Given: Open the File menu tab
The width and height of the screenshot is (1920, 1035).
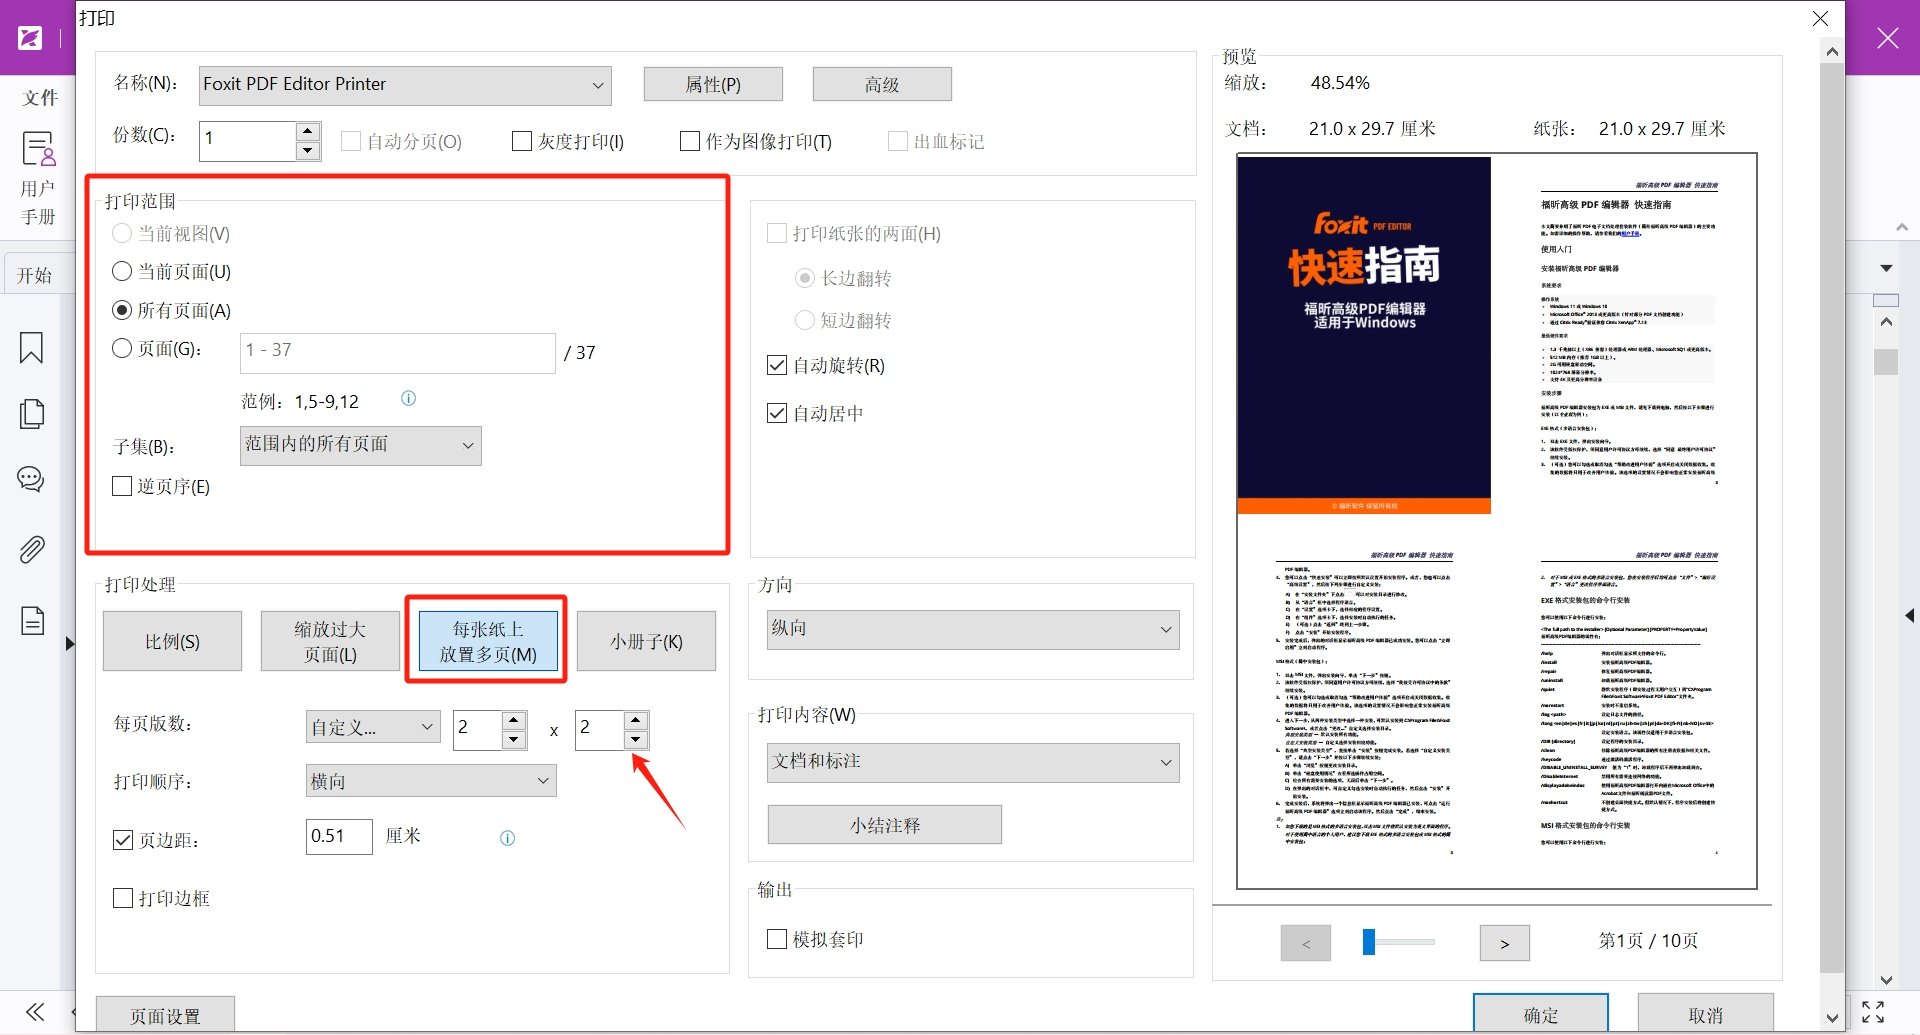Looking at the screenshot, I should pos(40,98).
